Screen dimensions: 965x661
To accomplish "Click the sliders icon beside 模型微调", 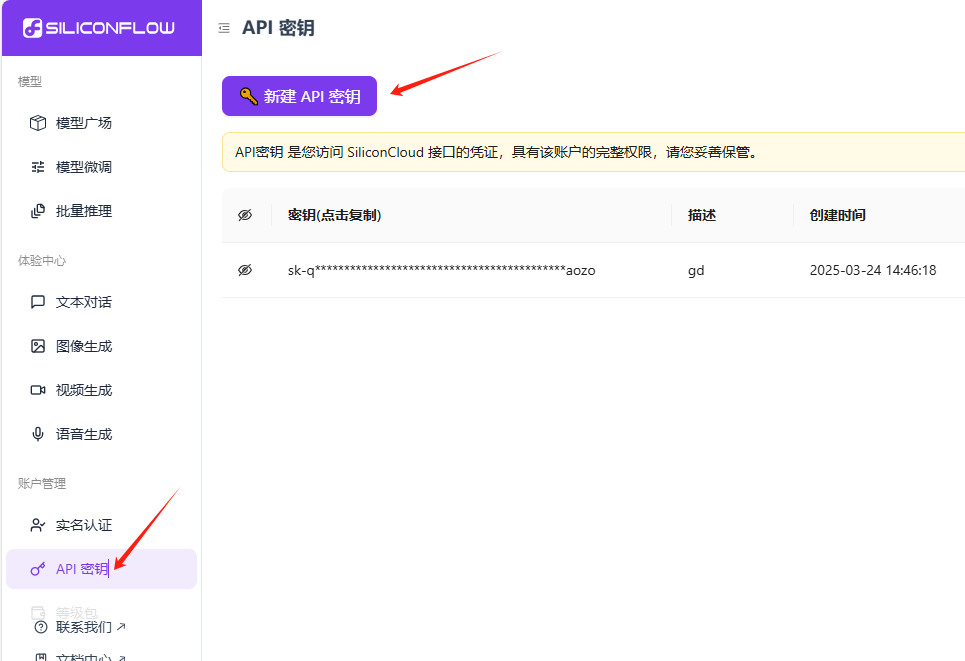I will (38, 167).
